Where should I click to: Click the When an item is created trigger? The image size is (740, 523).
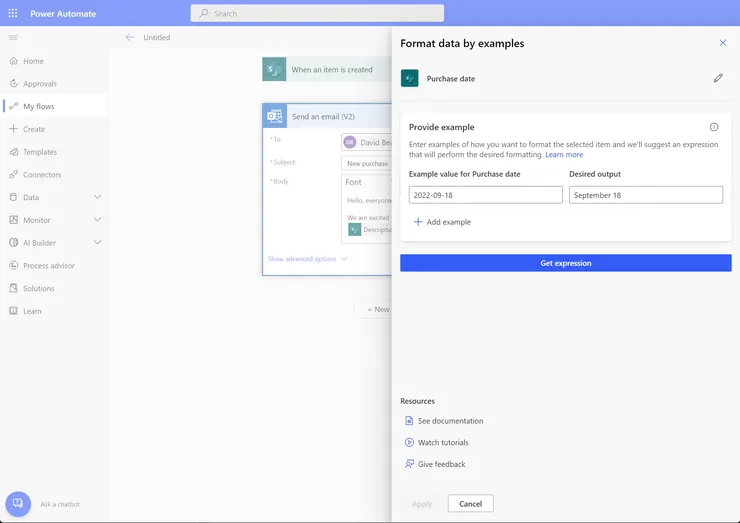pyautogui.click(x=327, y=69)
